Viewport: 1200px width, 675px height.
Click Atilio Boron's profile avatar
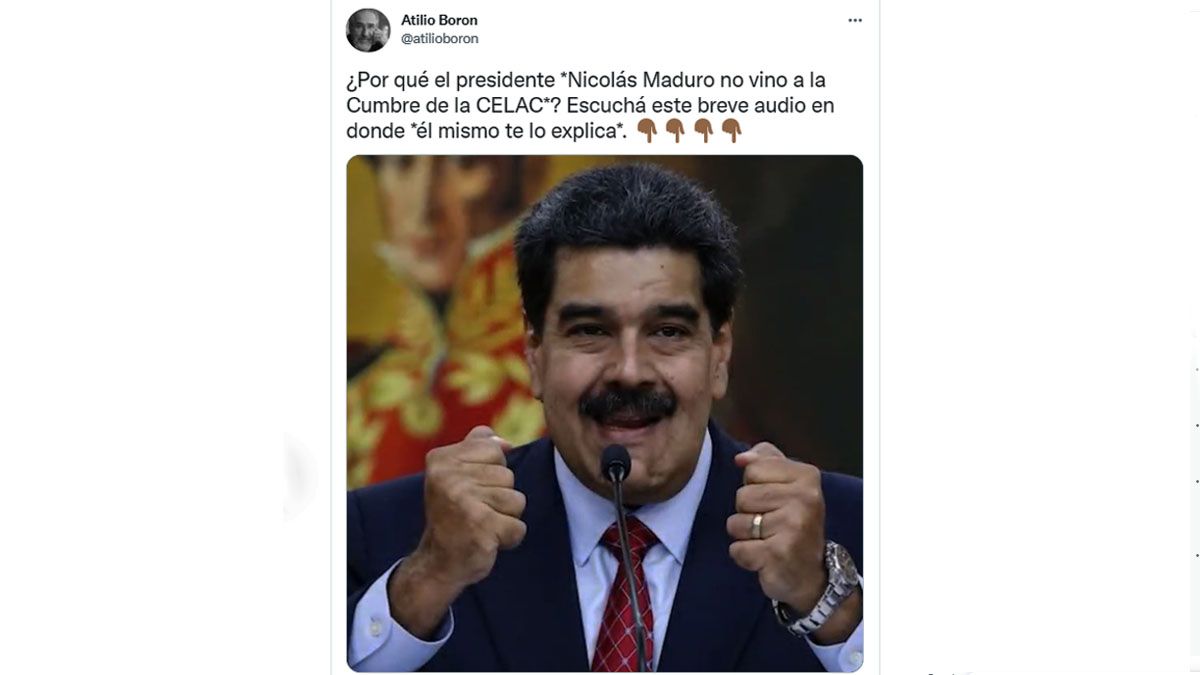368,30
